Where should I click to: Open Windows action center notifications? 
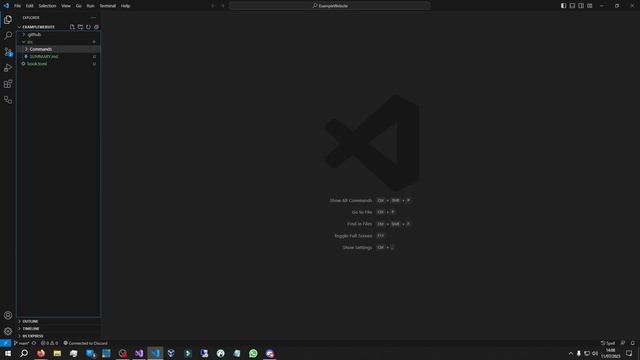(629, 353)
